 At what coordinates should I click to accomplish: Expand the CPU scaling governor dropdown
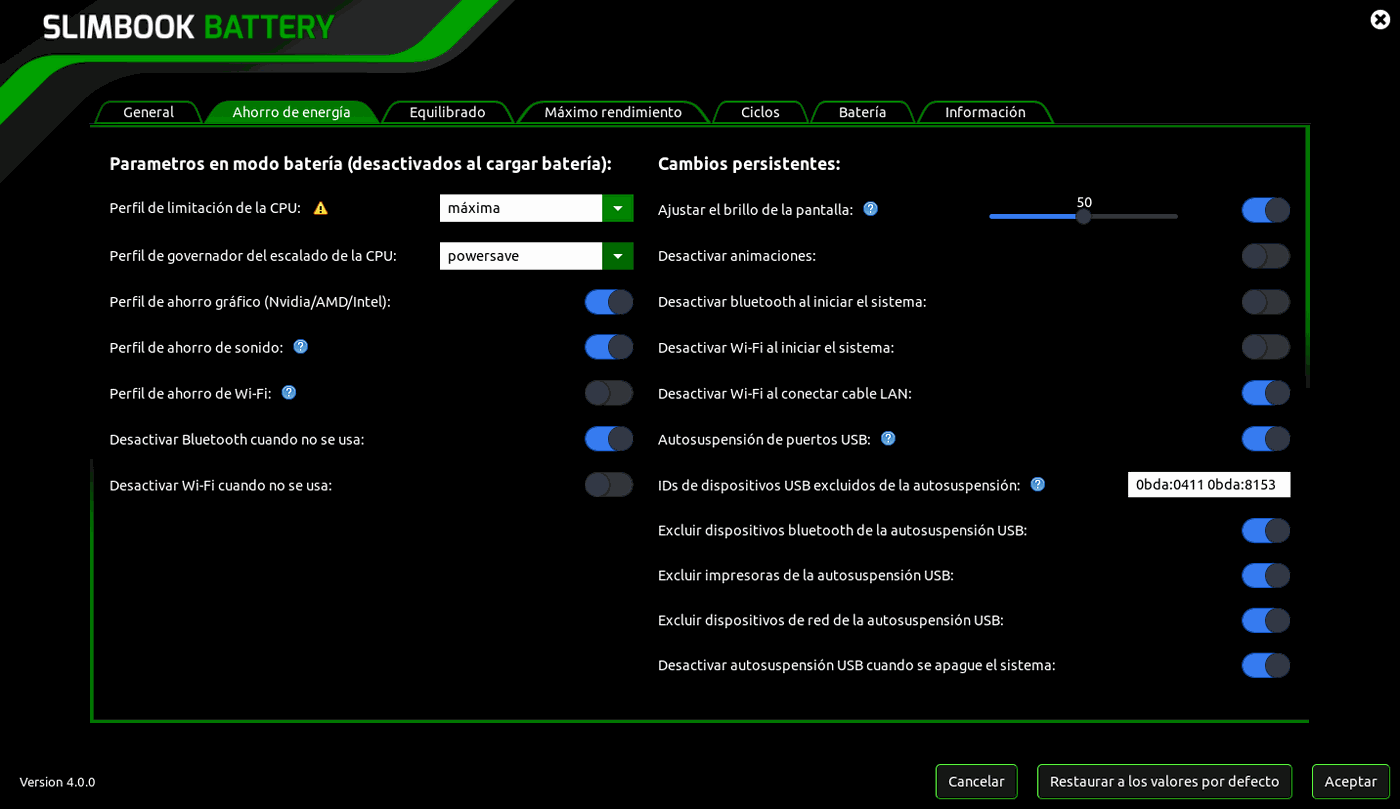[617, 256]
